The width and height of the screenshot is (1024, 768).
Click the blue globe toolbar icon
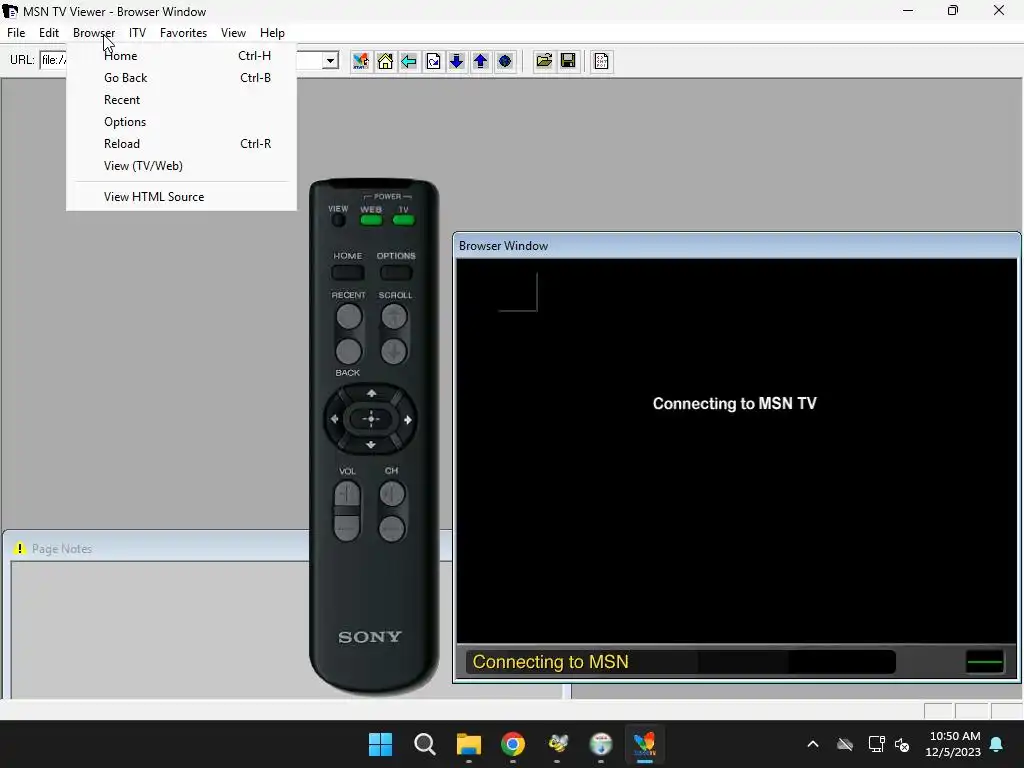coord(505,61)
